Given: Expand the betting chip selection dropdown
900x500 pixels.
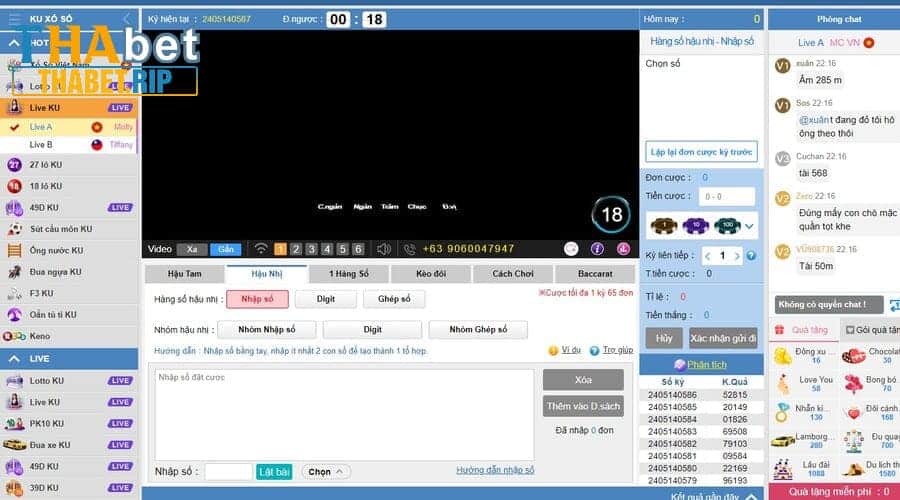Looking at the screenshot, I should pyautogui.click(x=750, y=225).
